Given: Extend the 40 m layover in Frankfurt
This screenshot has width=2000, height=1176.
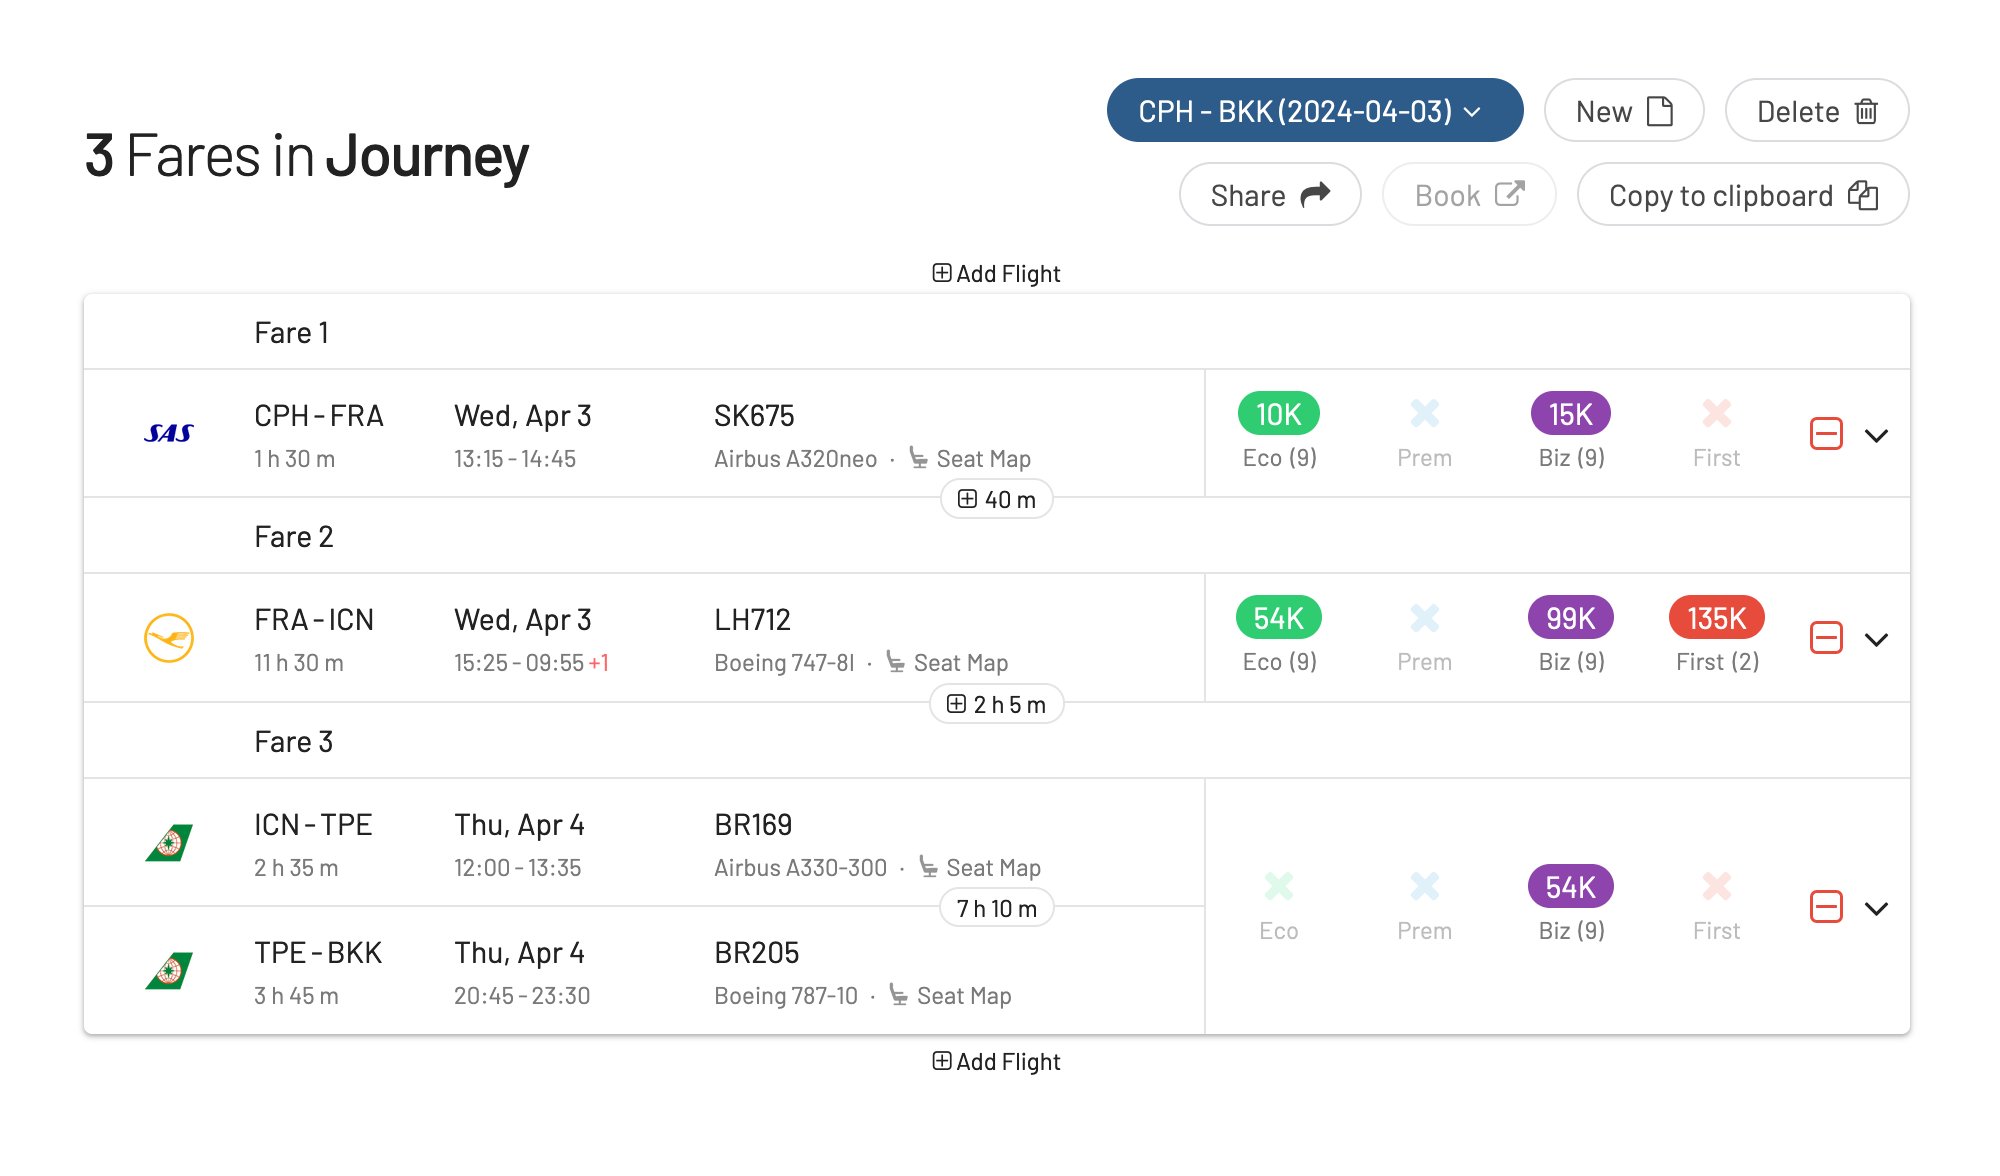Looking at the screenshot, I should coord(996,499).
